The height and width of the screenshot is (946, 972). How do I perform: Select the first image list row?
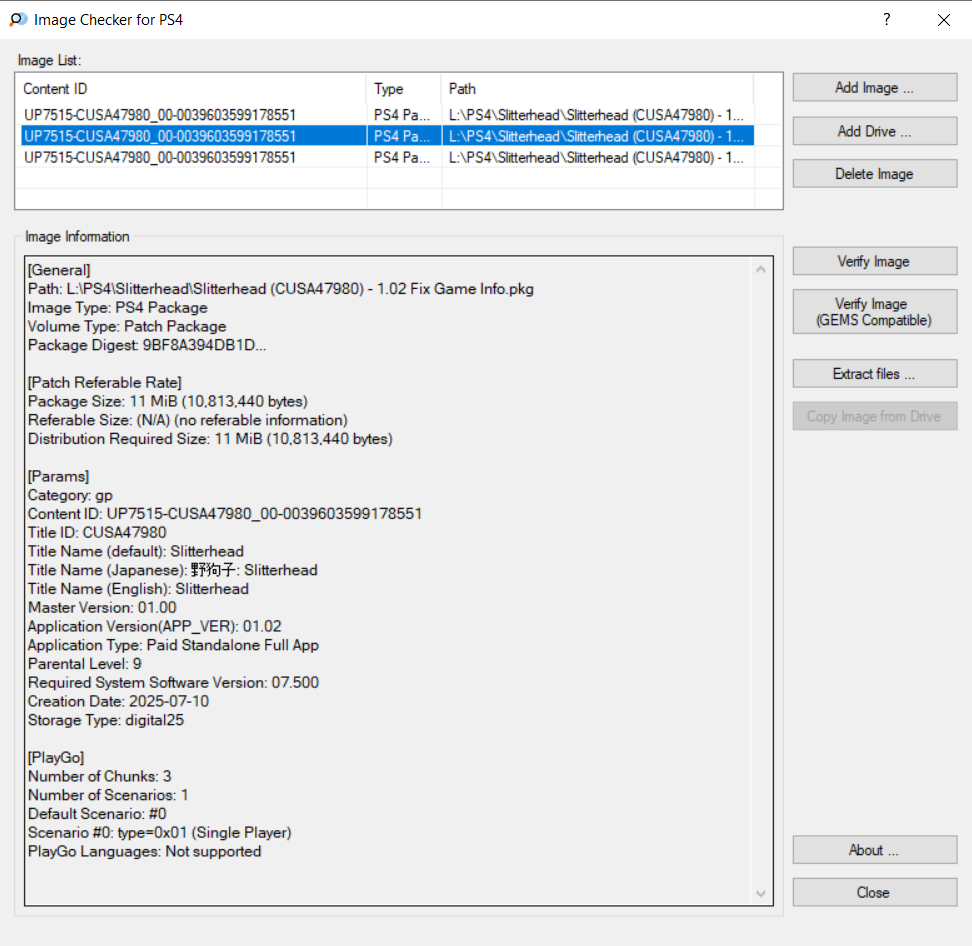click(x=387, y=115)
